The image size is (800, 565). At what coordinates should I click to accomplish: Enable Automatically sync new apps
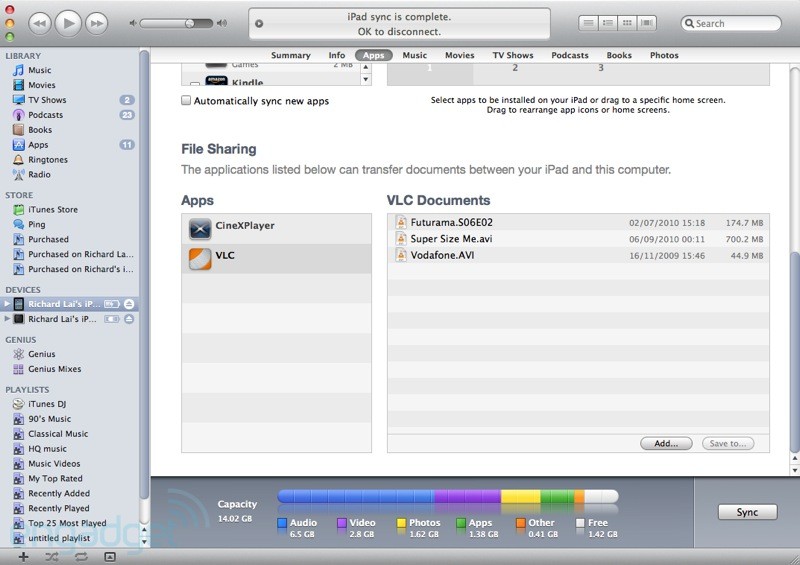click(186, 101)
